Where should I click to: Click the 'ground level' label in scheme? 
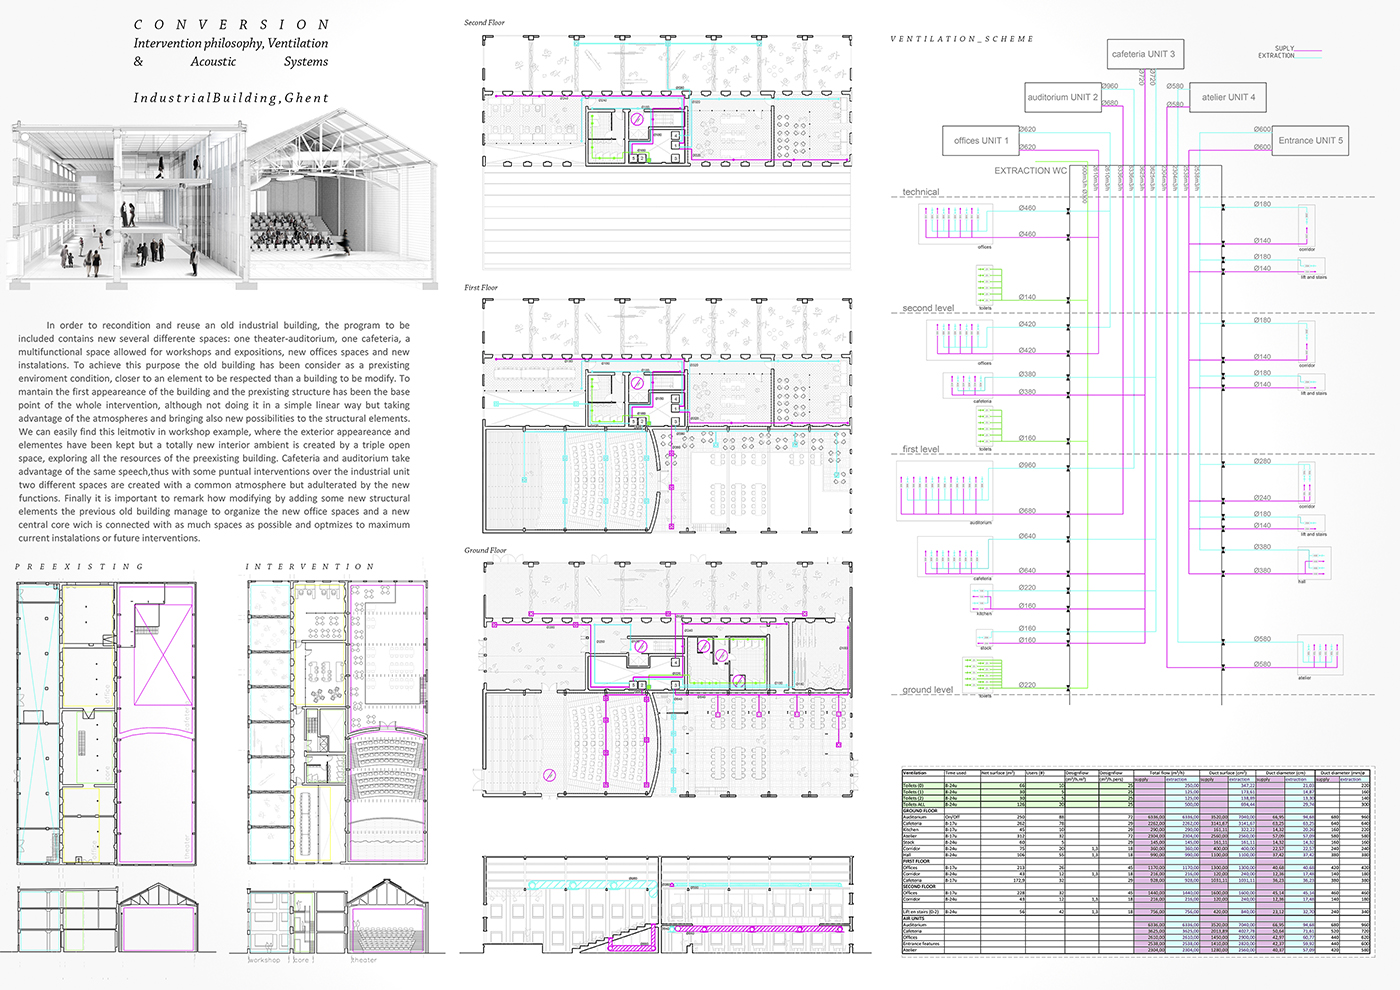click(x=927, y=690)
